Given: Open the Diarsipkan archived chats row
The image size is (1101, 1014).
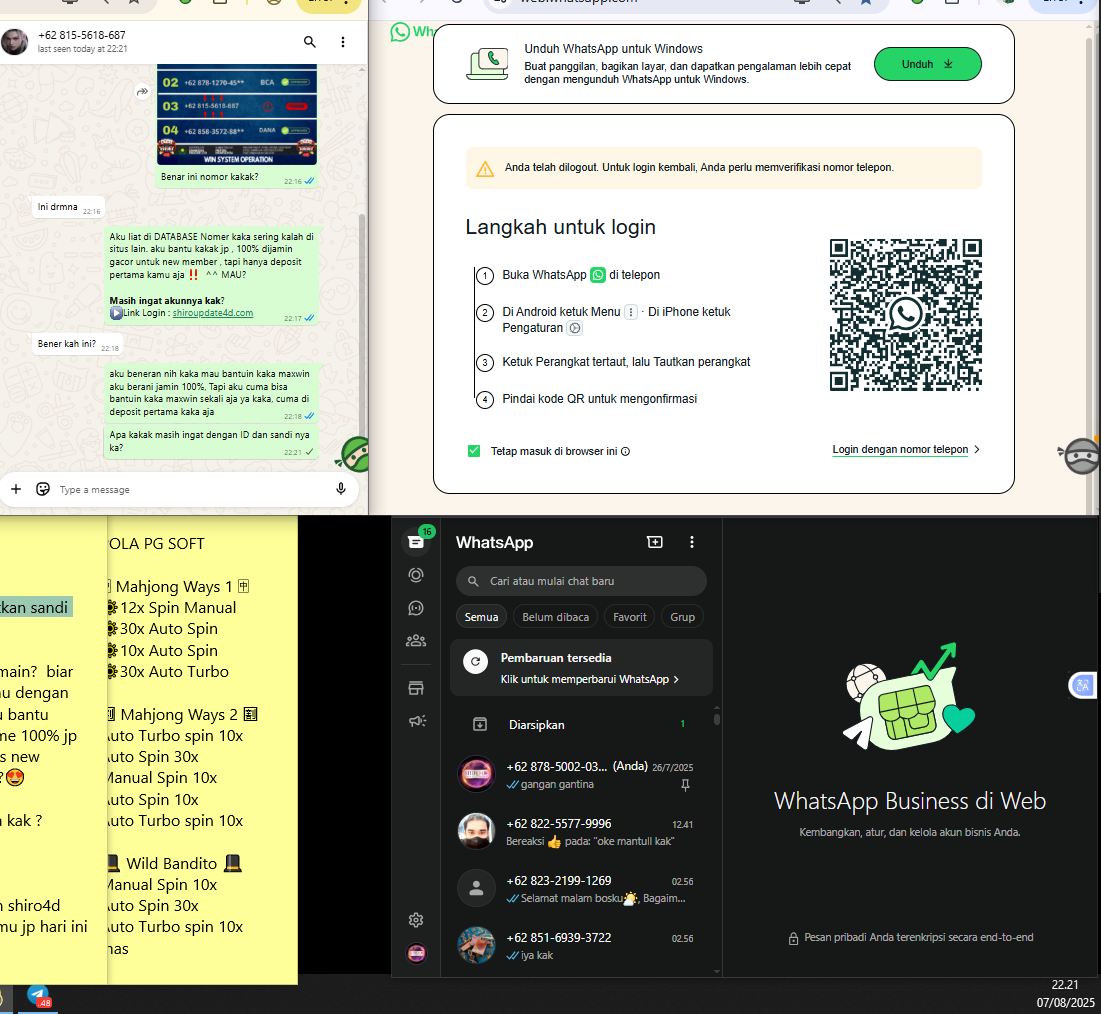Looking at the screenshot, I should pyautogui.click(x=581, y=725).
